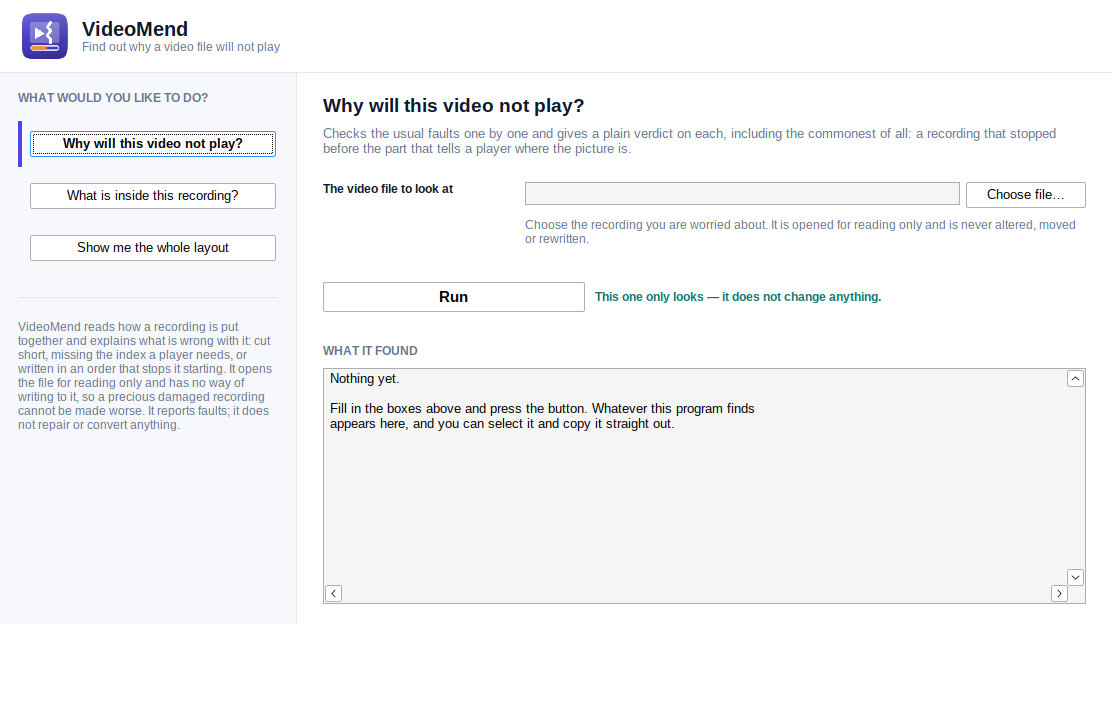This screenshot has width=1112, height=726.
Task: Start the check with the Run button
Action: point(454,297)
